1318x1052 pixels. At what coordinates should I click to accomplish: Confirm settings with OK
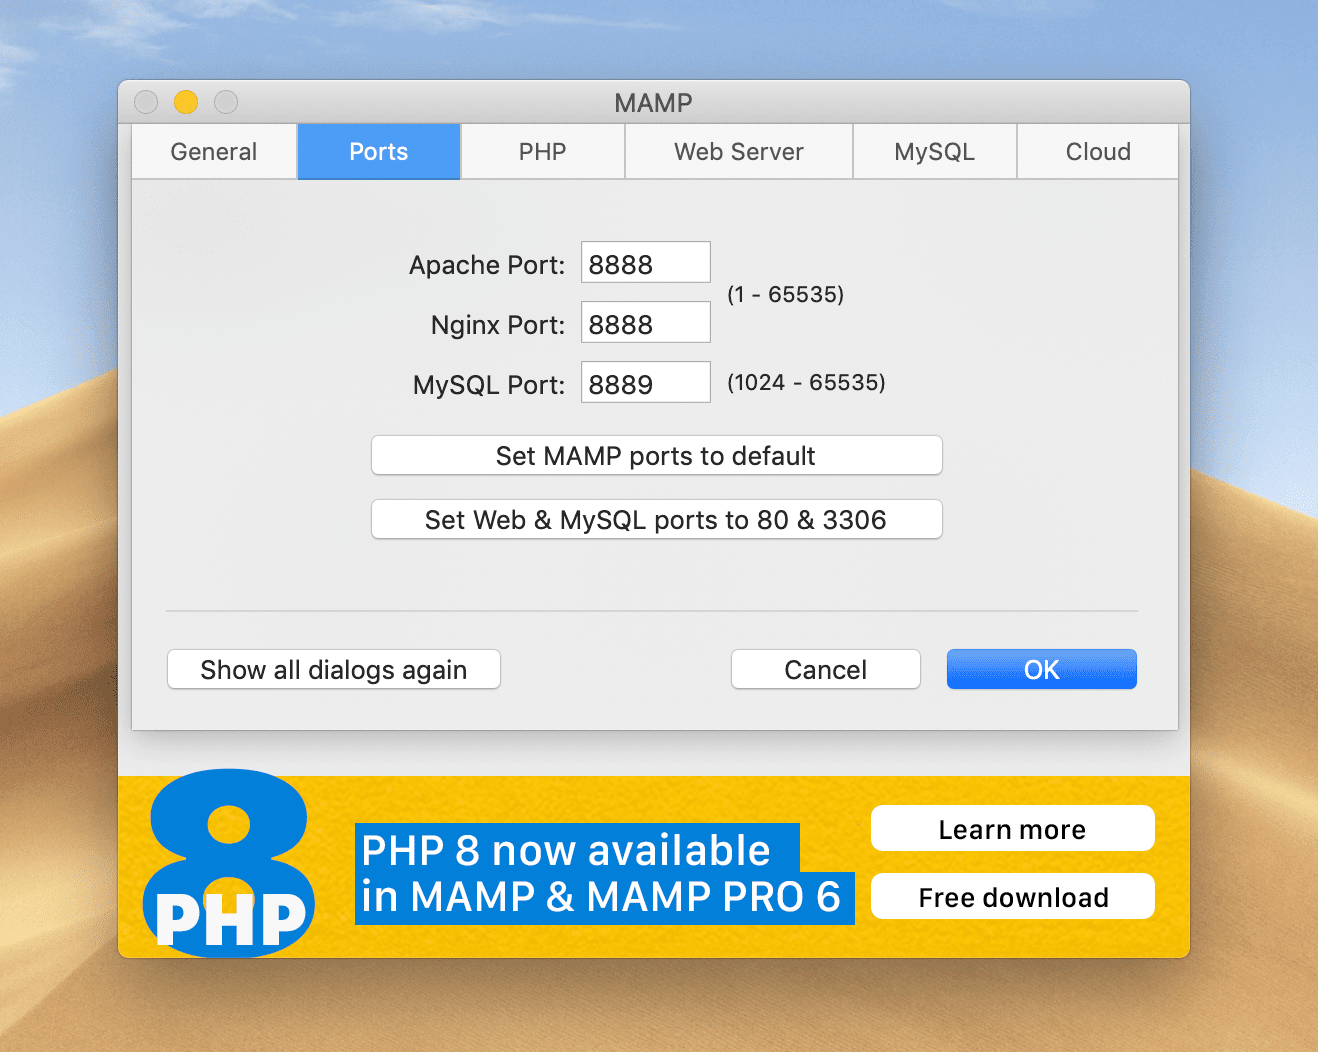tap(1041, 669)
